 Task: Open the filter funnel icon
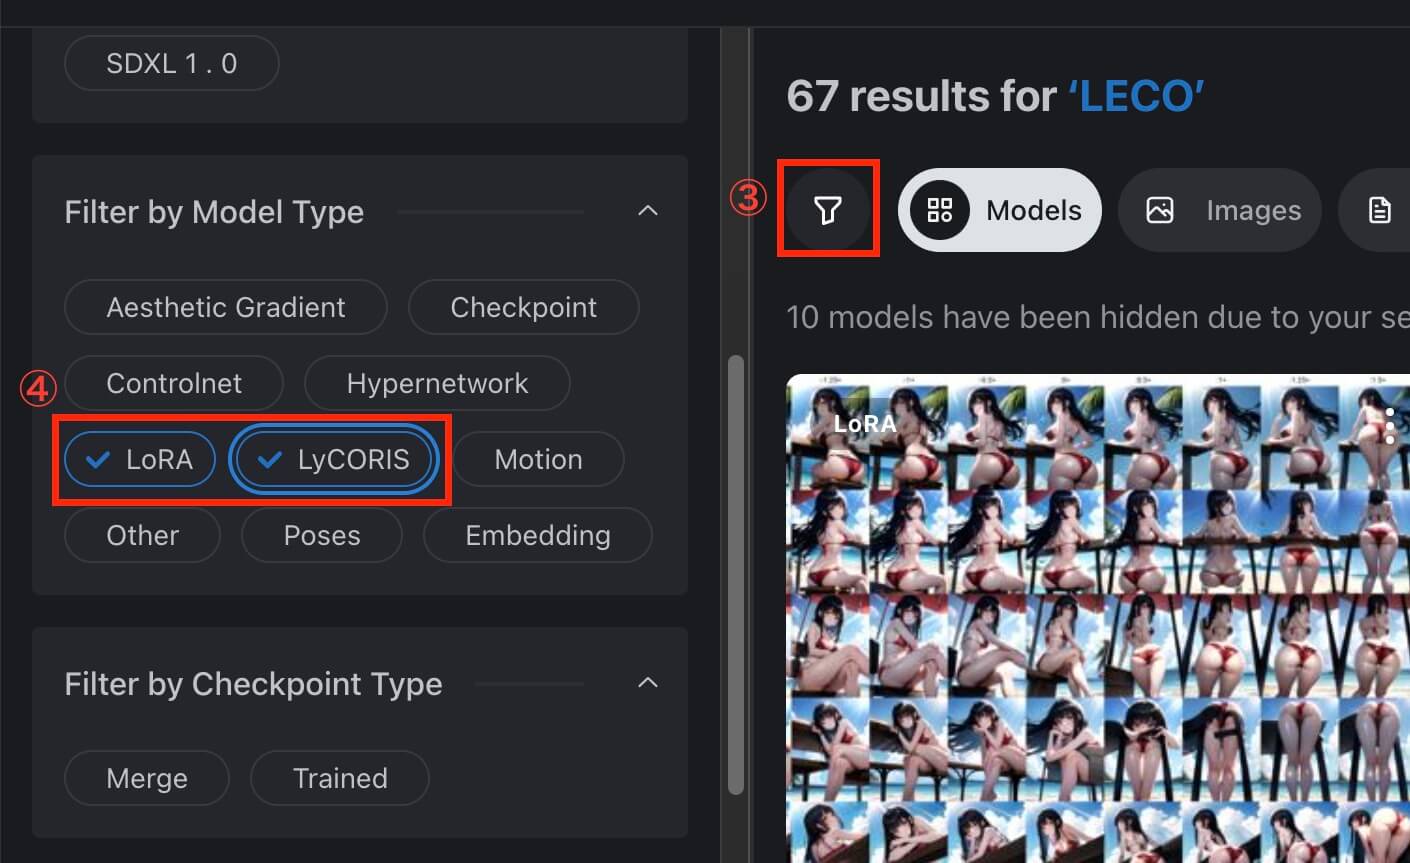(828, 210)
